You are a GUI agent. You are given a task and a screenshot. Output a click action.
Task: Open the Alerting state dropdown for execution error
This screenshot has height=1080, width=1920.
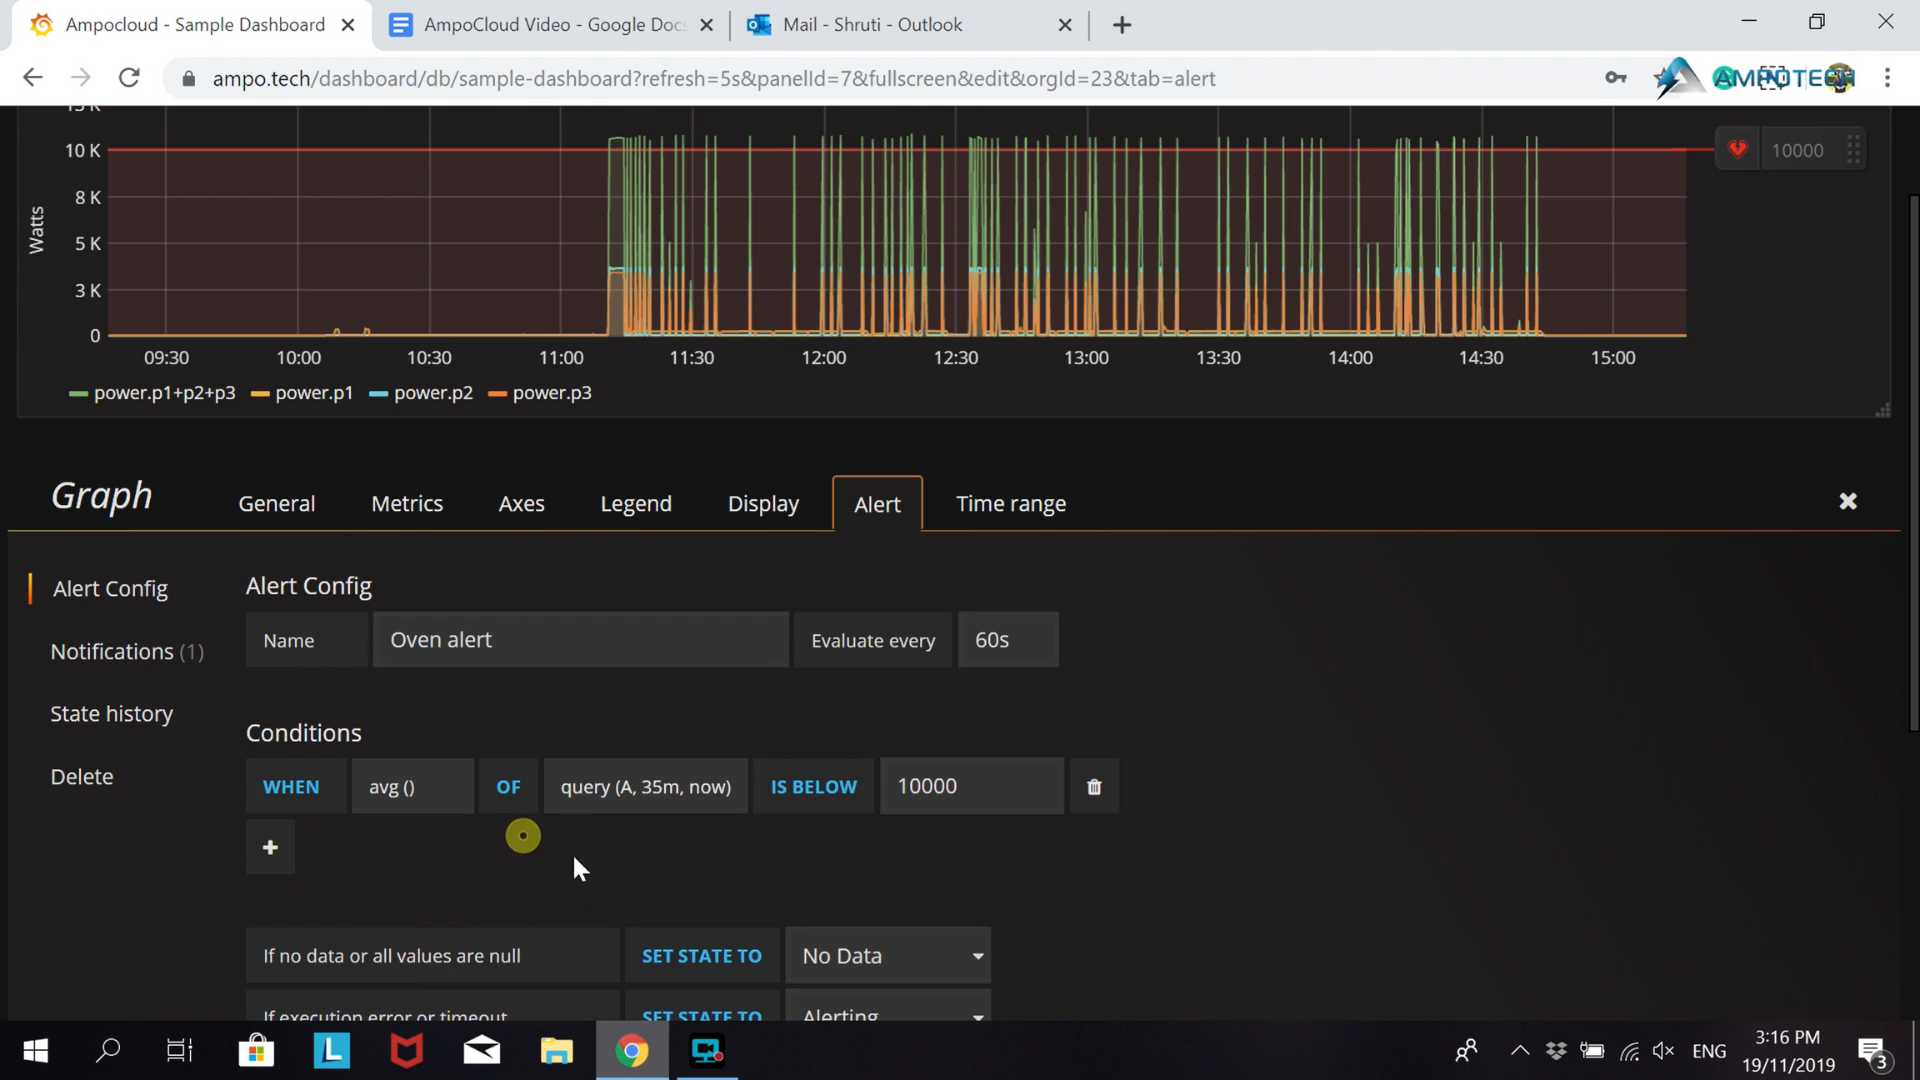pyautogui.click(x=888, y=1008)
